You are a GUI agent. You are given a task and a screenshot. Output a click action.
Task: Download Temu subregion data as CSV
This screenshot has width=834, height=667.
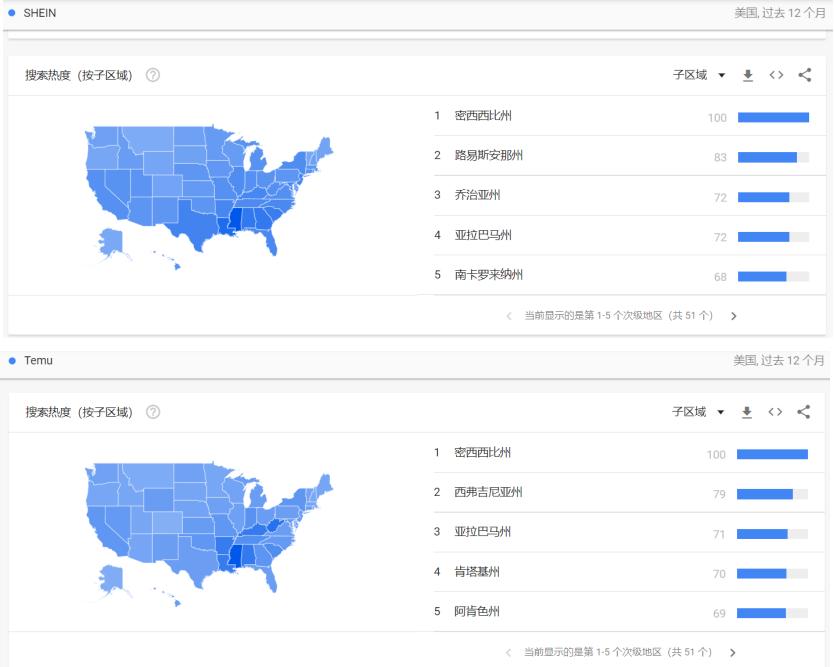pyautogui.click(x=747, y=412)
